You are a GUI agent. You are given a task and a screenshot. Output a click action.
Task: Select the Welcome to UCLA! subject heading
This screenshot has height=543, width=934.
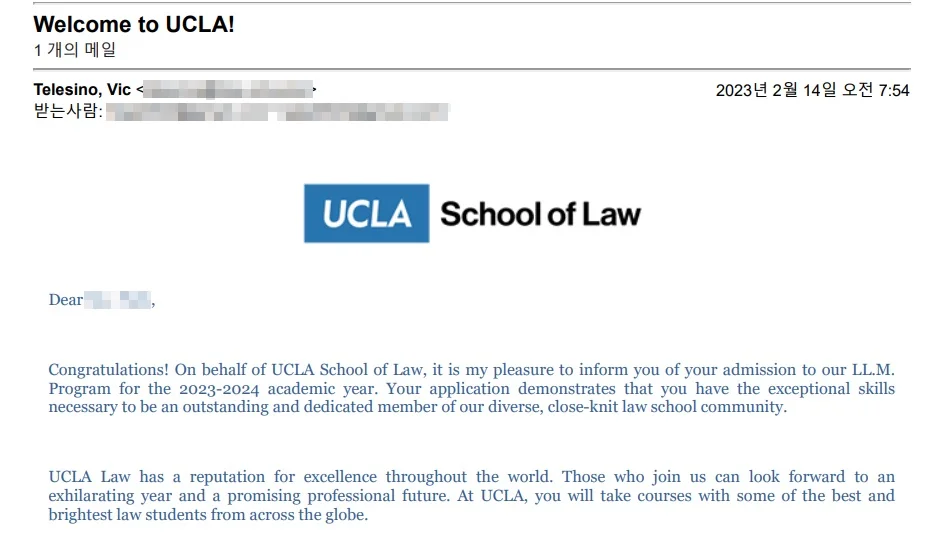pos(134,24)
